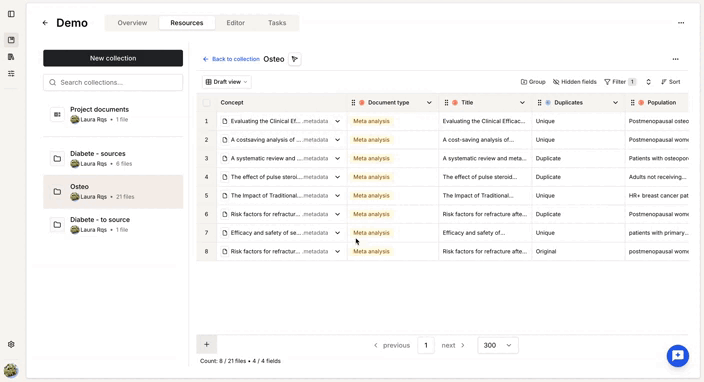Screen dimensions: 704x382
Task: Click the New collection button
Action: (x=113, y=58)
